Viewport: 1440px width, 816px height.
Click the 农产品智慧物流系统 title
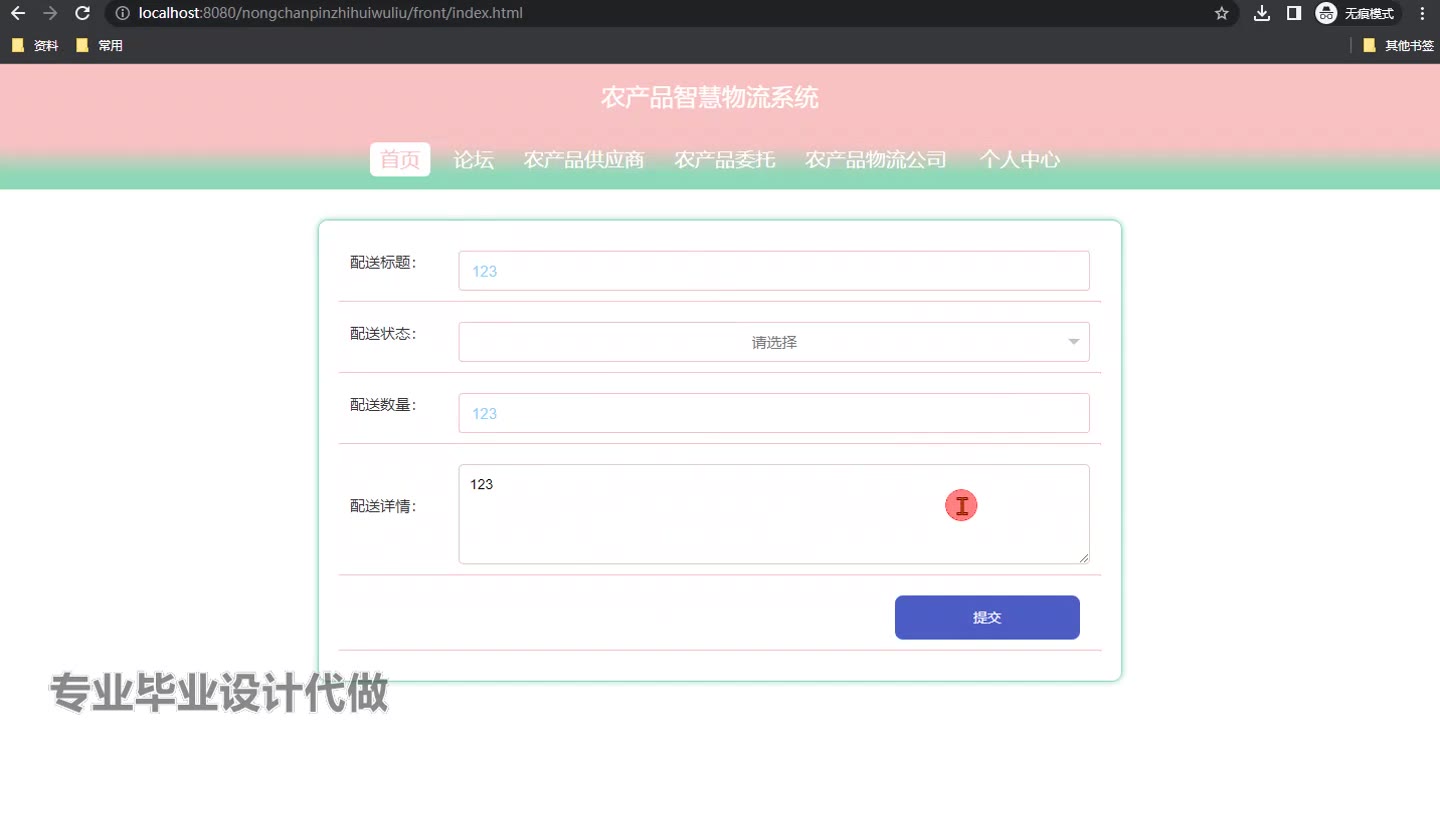point(710,97)
